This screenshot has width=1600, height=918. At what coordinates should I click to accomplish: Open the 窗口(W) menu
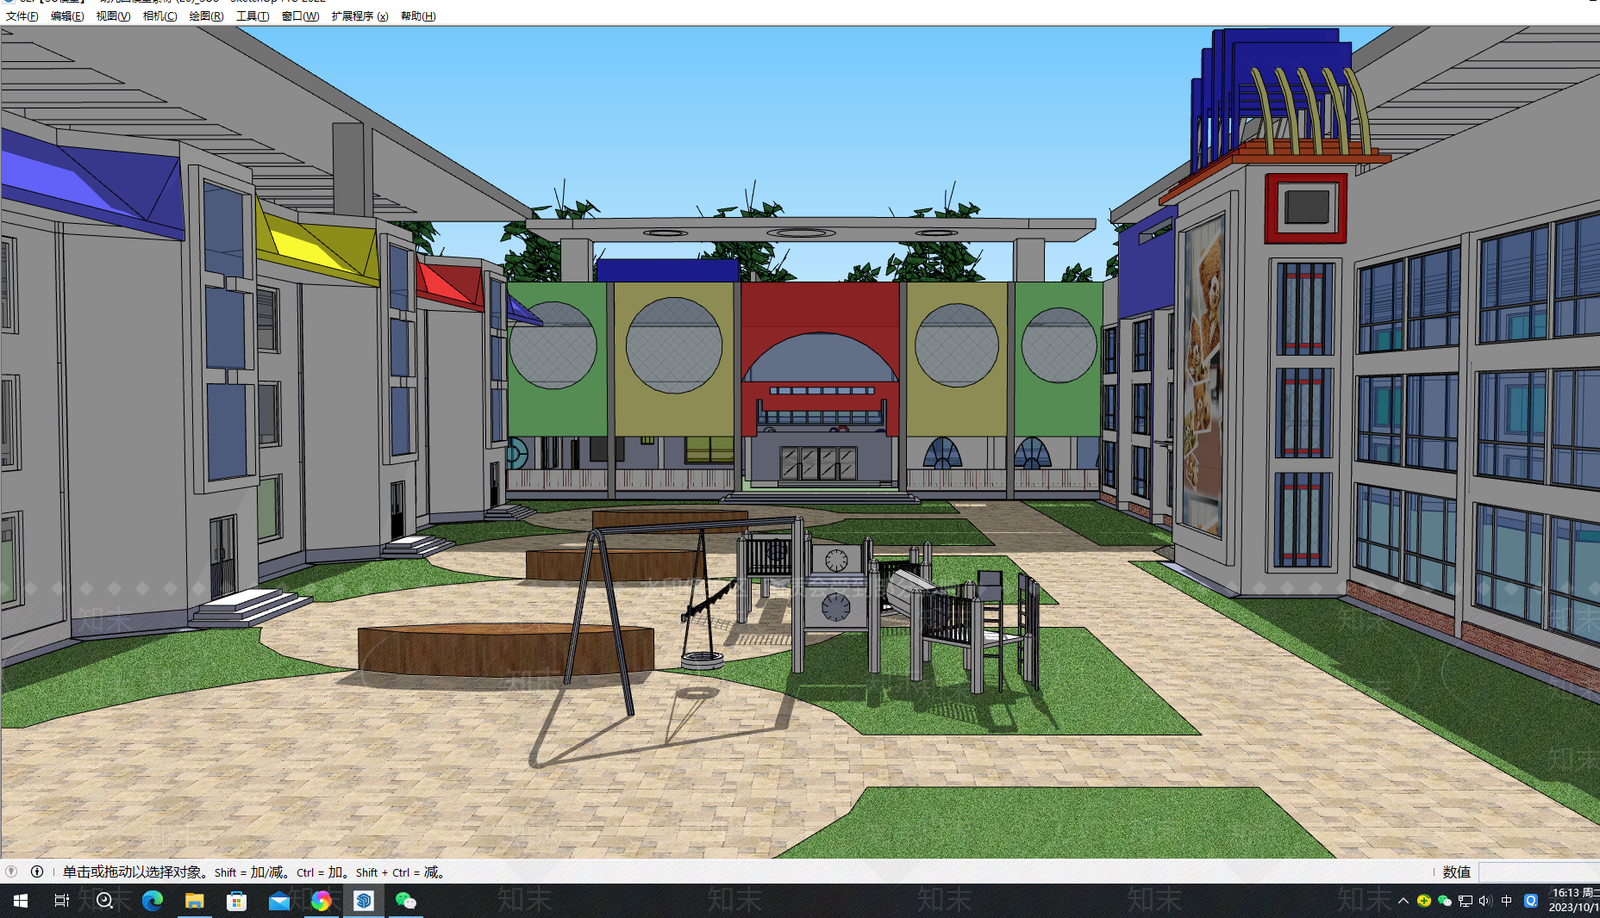(300, 16)
